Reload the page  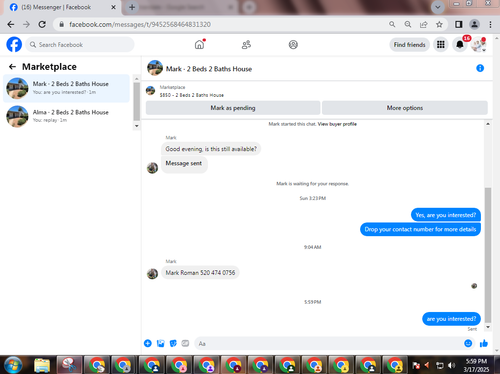tap(42, 24)
